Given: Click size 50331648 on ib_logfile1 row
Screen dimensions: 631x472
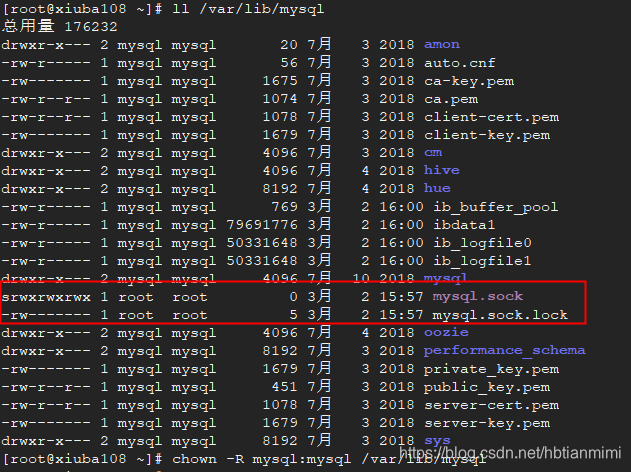Looking at the screenshot, I should (x=262, y=261).
